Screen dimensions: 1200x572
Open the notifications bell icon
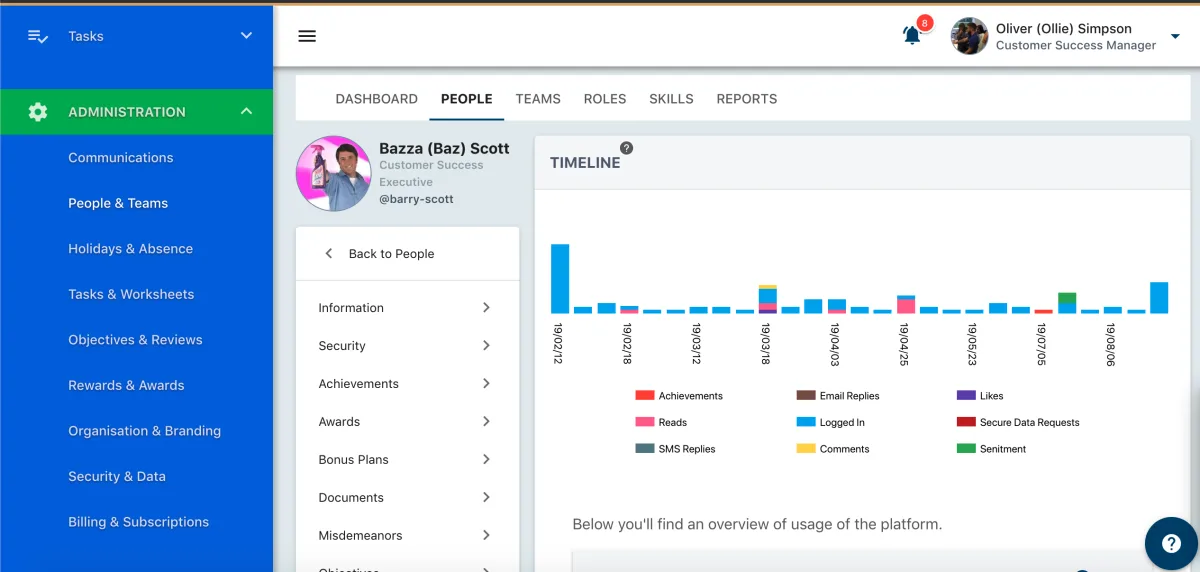912,35
